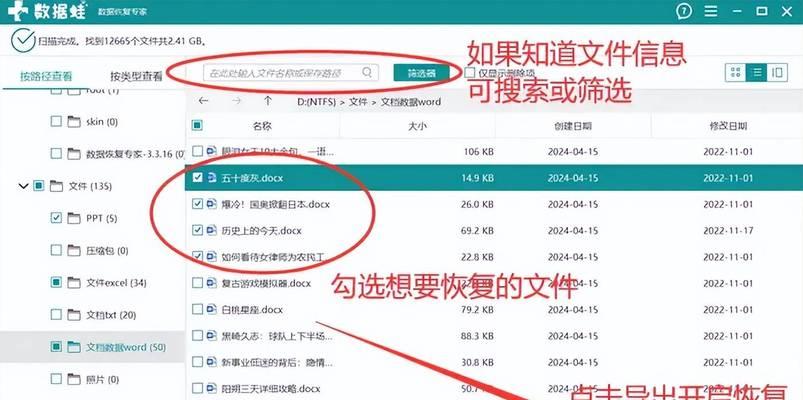Click the 文件 (135) folder icon

[x=56, y=186]
